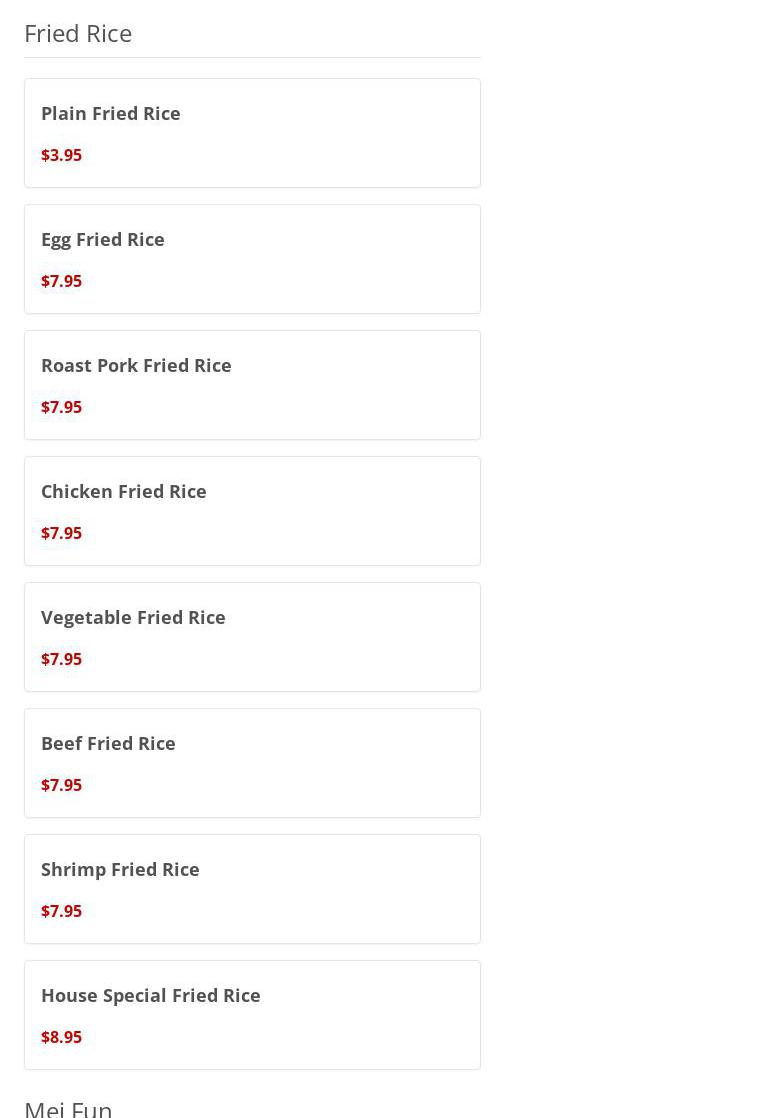Viewport: 770px width, 1118px height.
Task: Click the price under Roast Pork Fried Rice
Action: point(61,407)
